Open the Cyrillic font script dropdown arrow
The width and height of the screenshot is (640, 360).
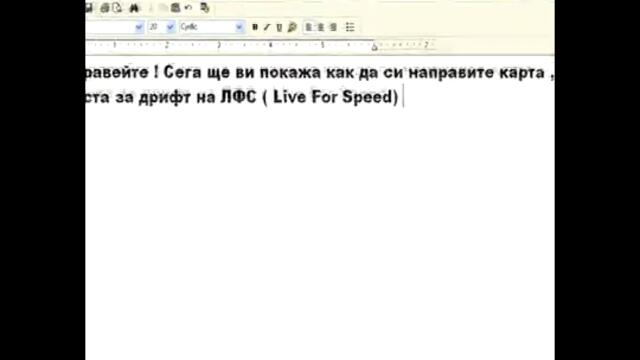click(x=239, y=27)
